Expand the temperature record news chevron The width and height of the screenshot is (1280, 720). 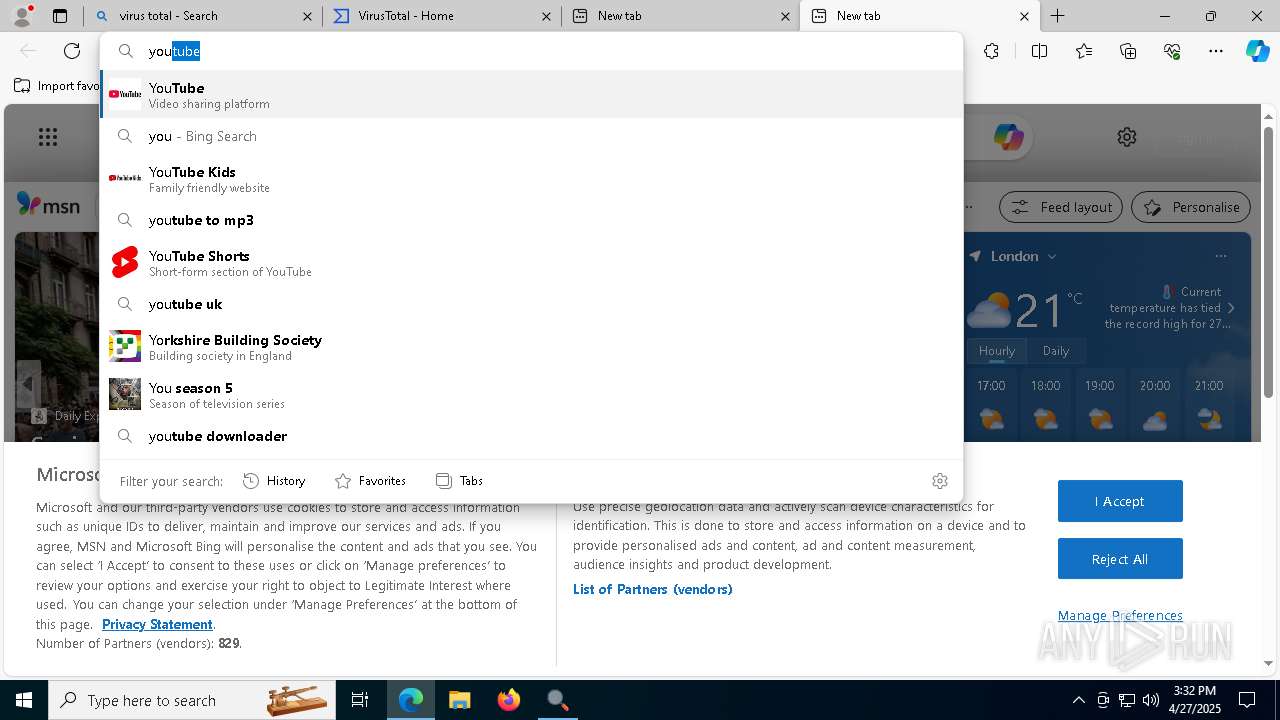point(1231,308)
